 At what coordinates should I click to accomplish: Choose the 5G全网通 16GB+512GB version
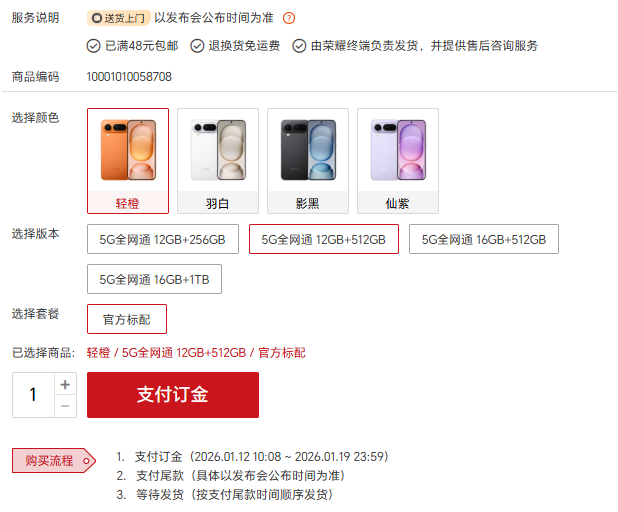[484, 239]
